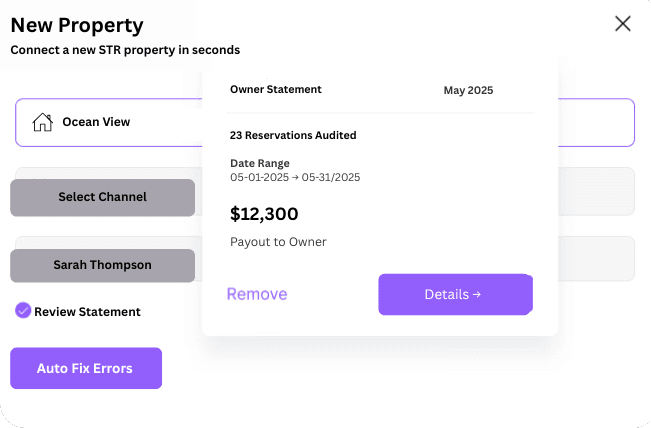Remove the owner statement

click(x=257, y=294)
